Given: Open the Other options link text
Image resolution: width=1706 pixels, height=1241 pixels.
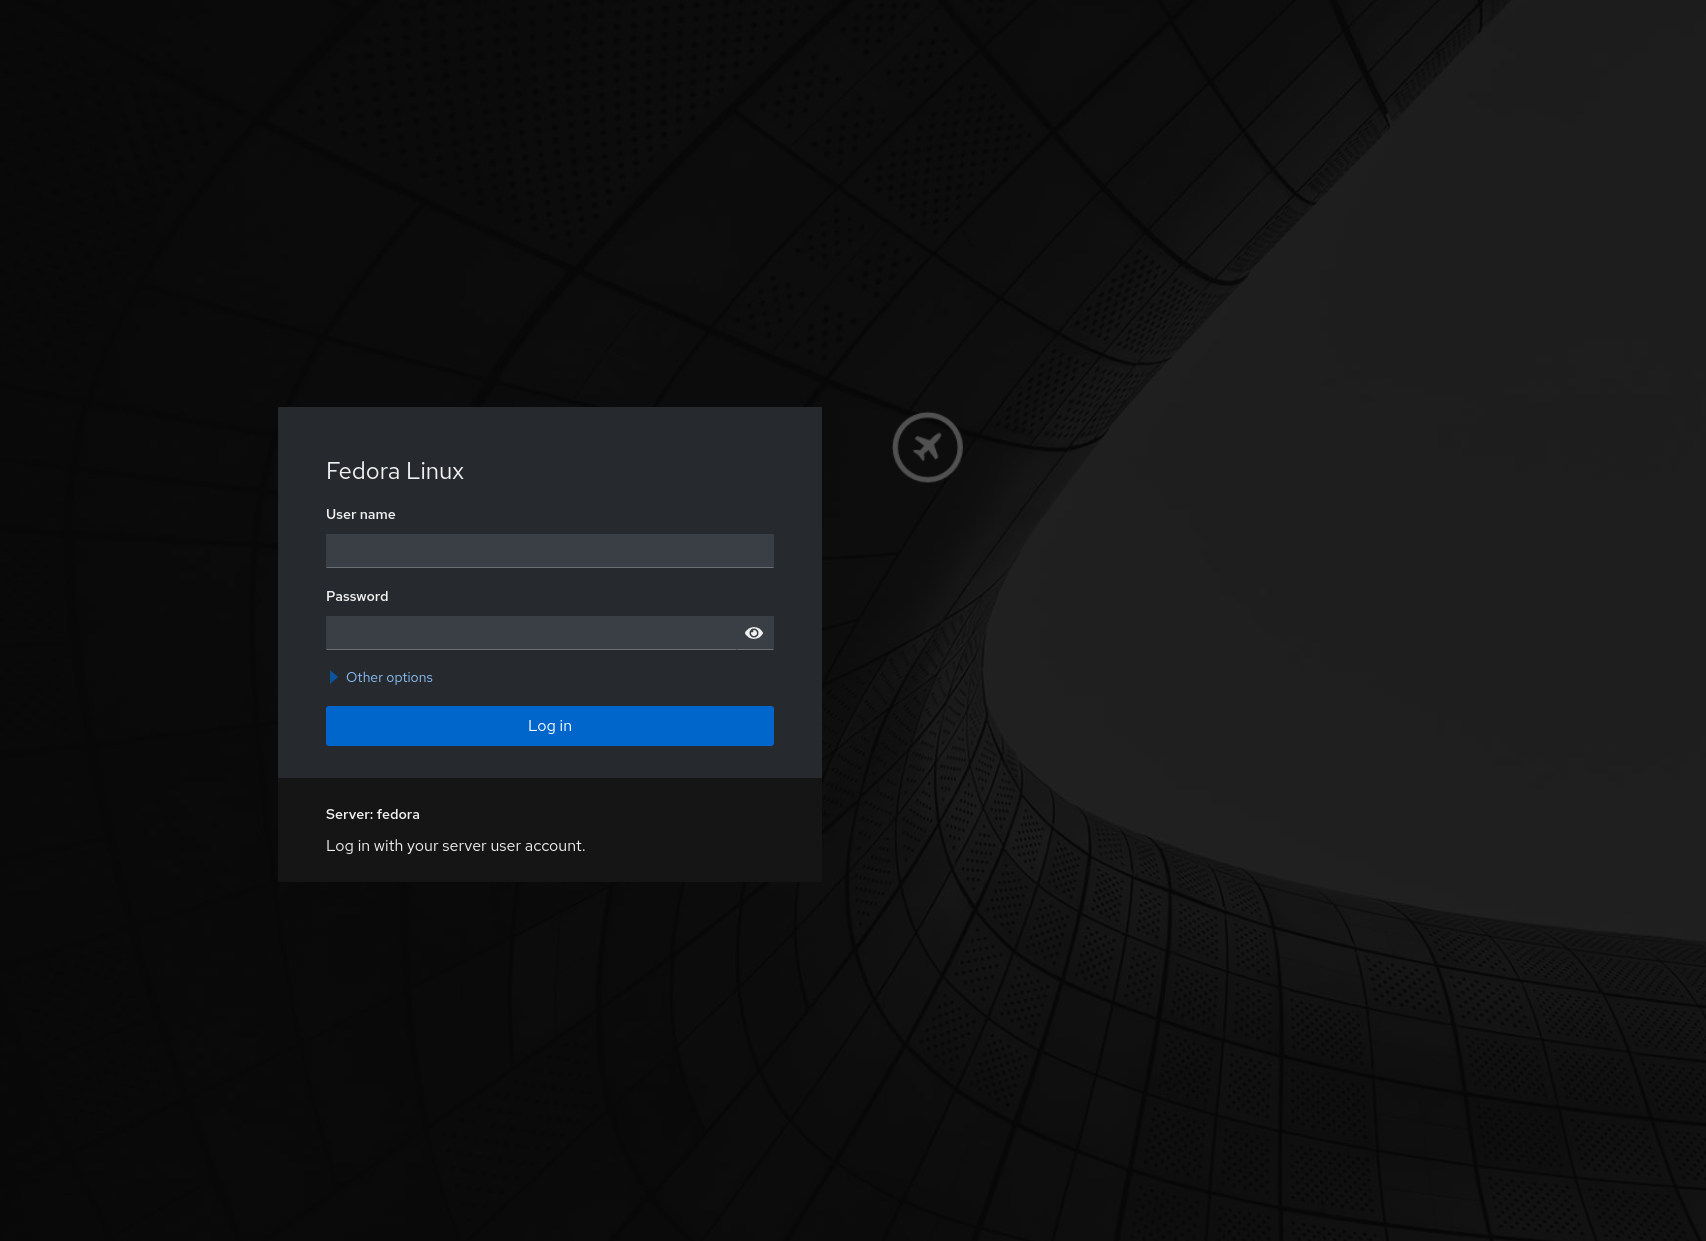Looking at the screenshot, I should coord(389,677).
